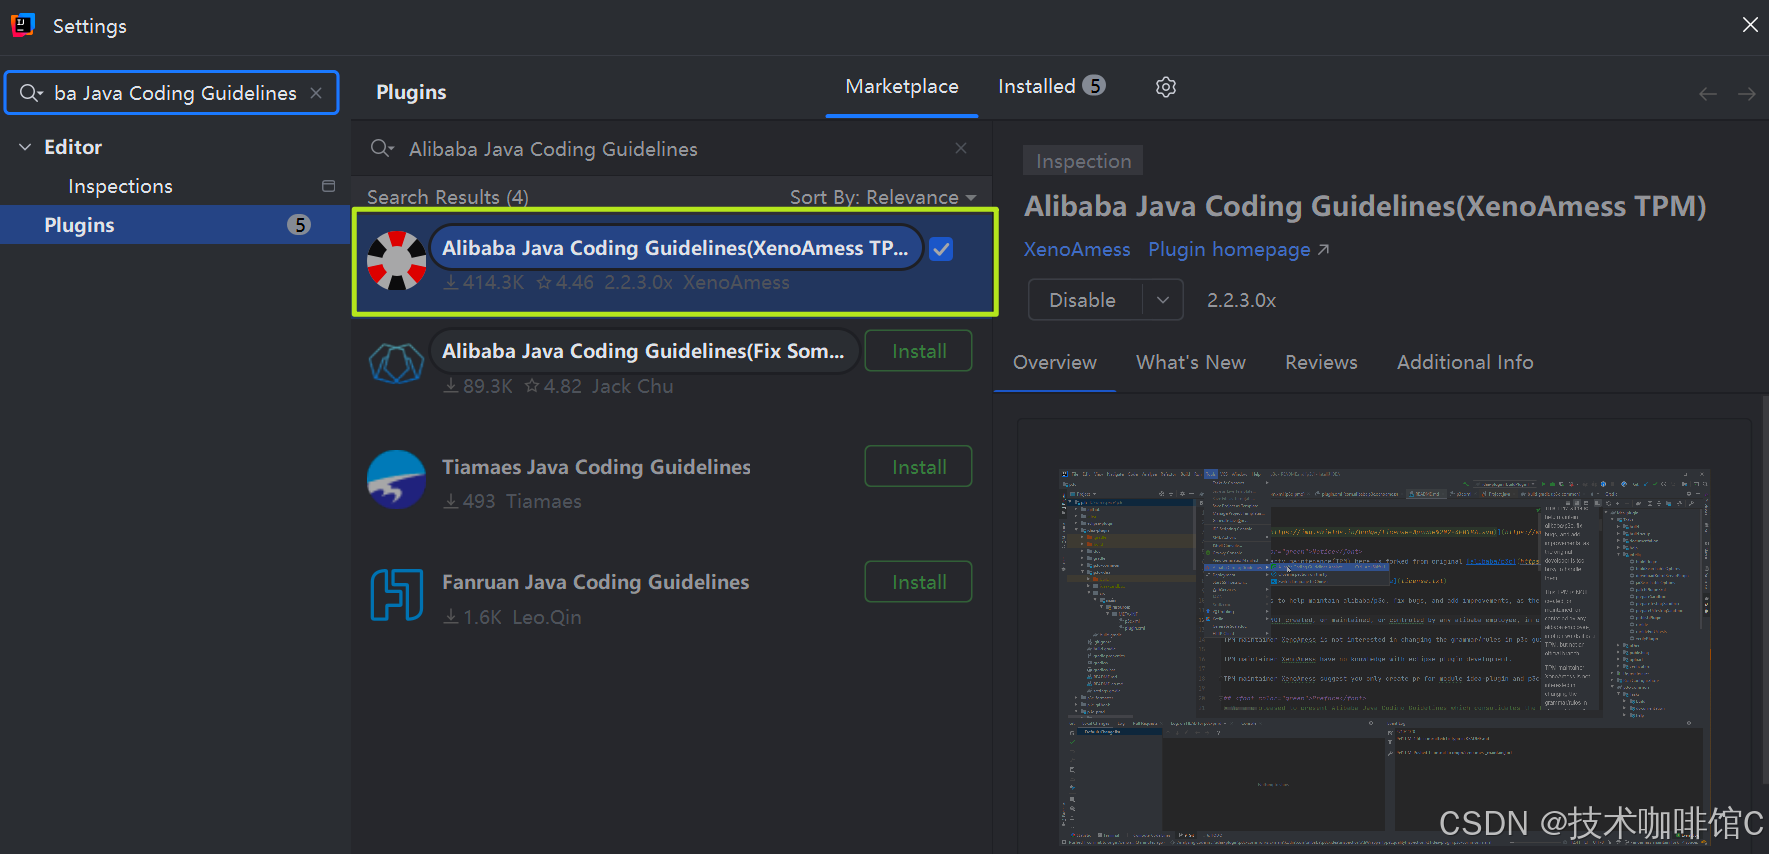Click the Jack Chu plugin logo icon
The height and width of the screenshot is (854, 1769).
point(396,364)
